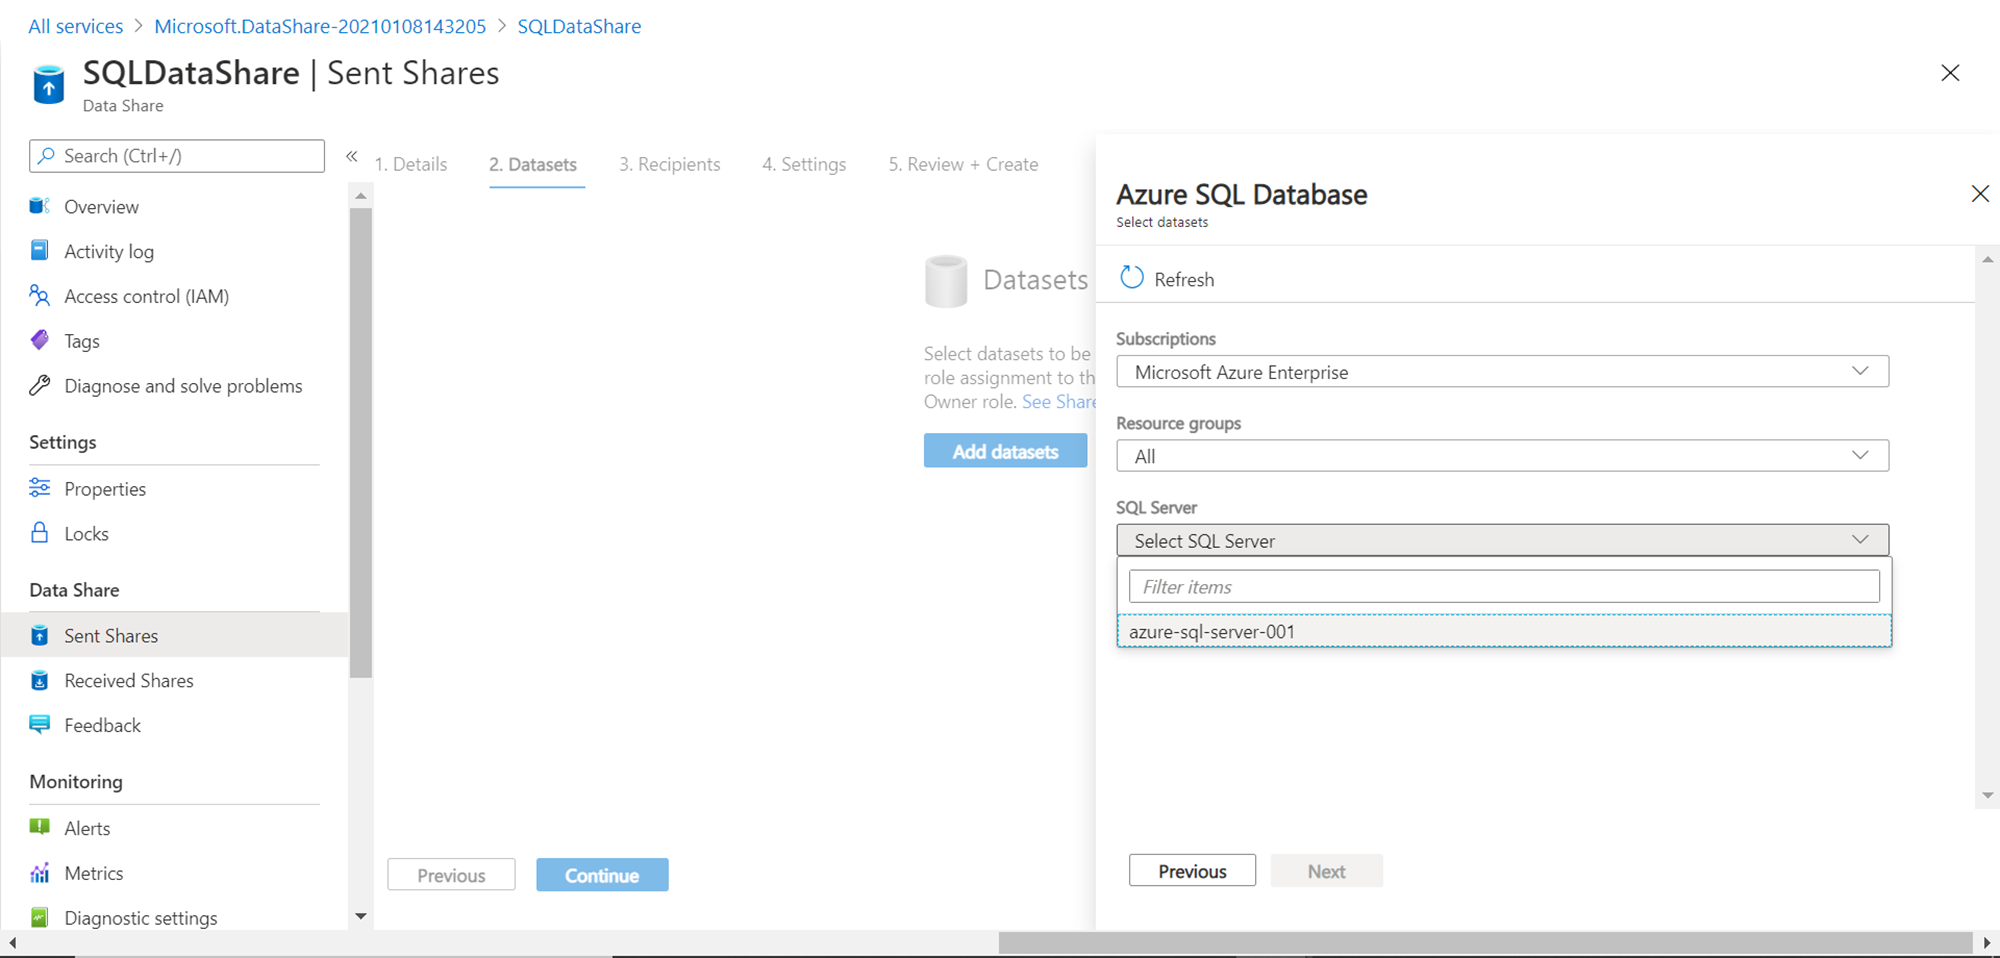Image resolution: width=2000 pixels, height=958 pixels.
Task: Click the horizontal scrollbar at the bottom
Action: (1484, 943)
